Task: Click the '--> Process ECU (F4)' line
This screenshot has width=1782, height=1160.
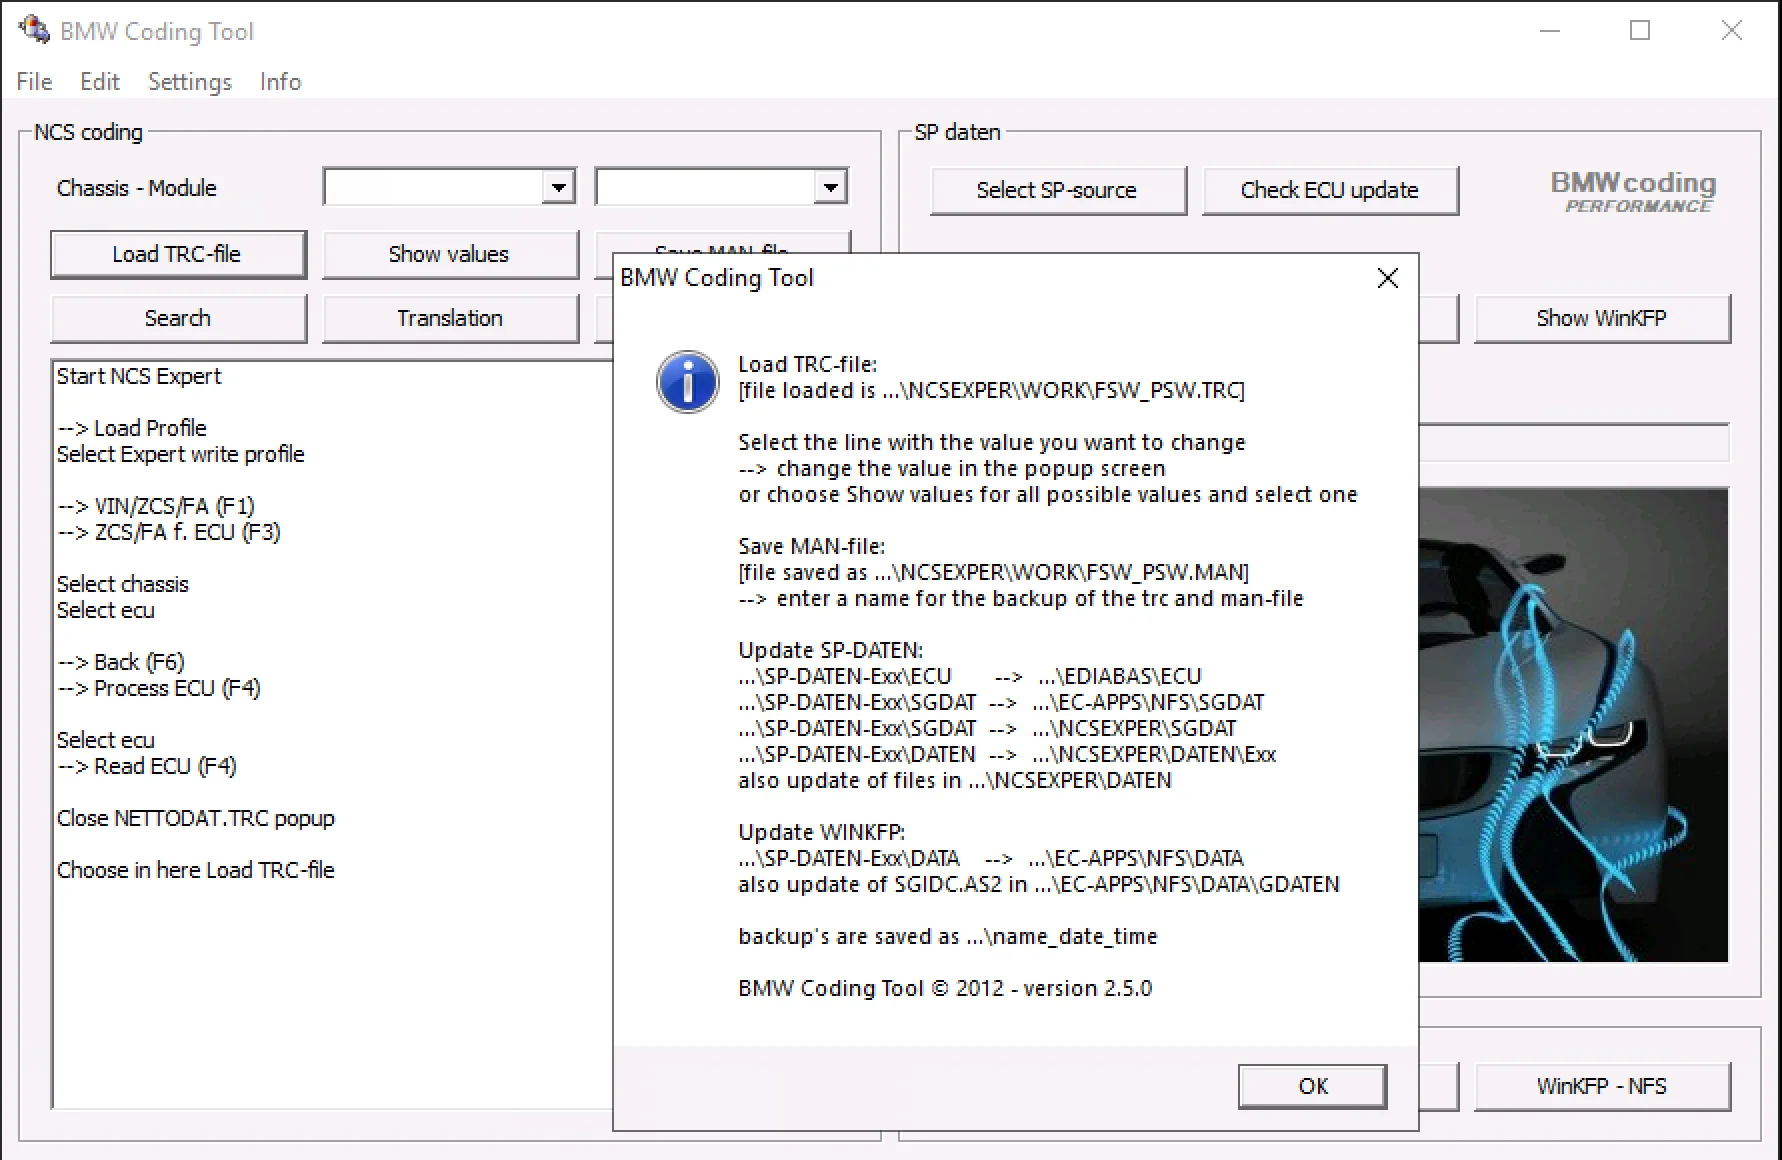Action: 159,688
